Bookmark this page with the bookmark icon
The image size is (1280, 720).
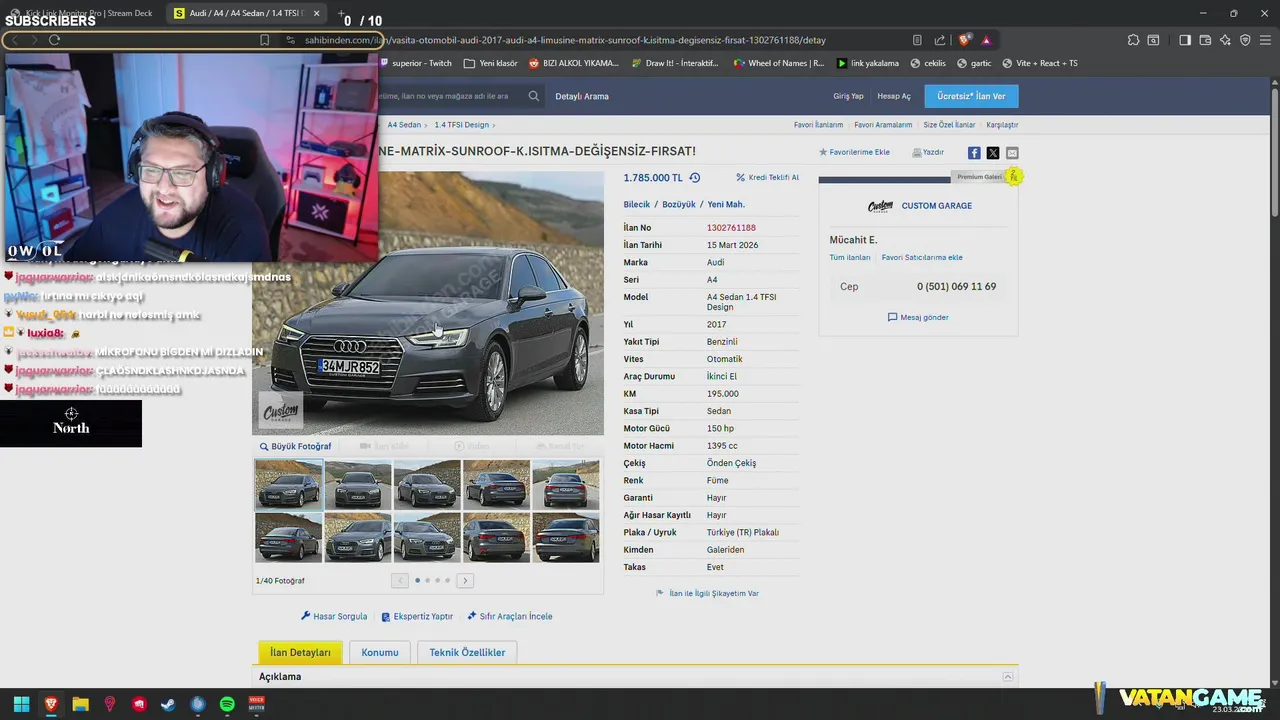coord(264,40)
